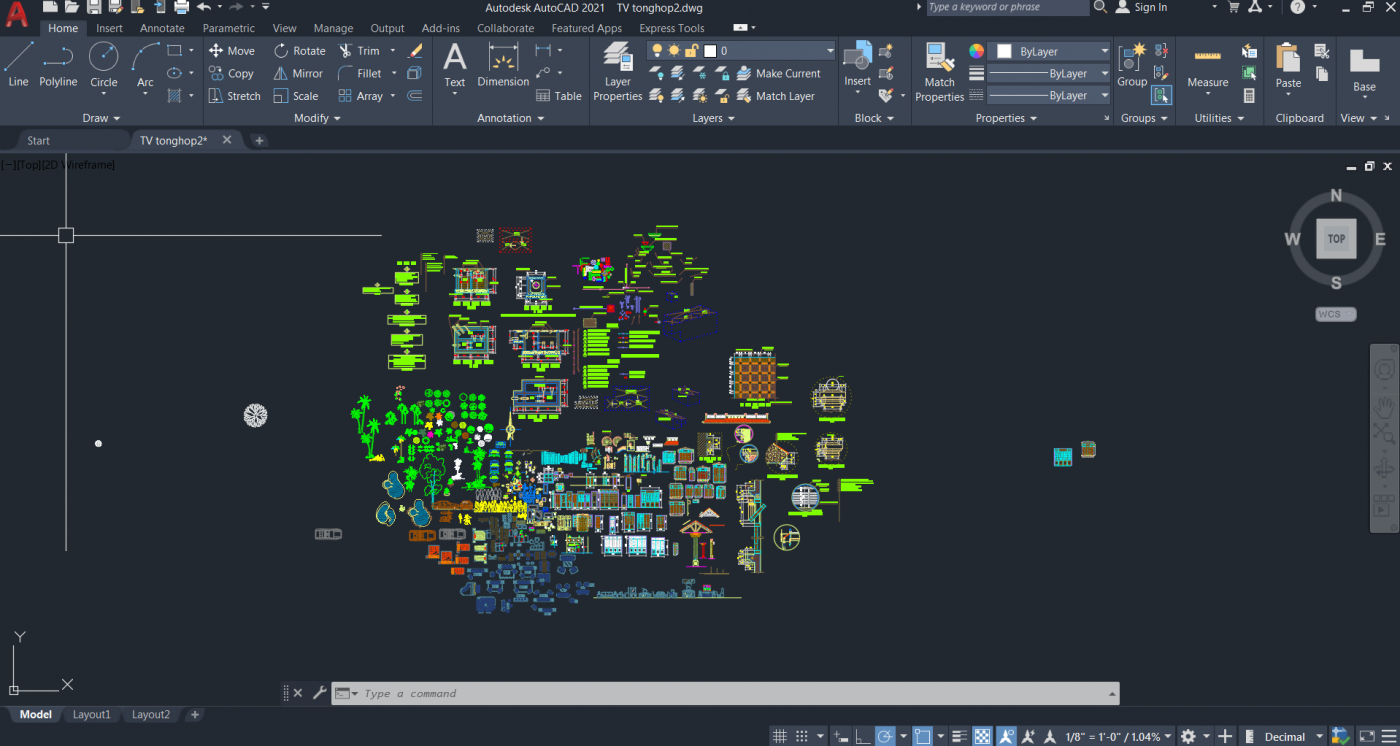Toggle lineweight display in status bar
1400x746 pixels.
coord(958,737)
